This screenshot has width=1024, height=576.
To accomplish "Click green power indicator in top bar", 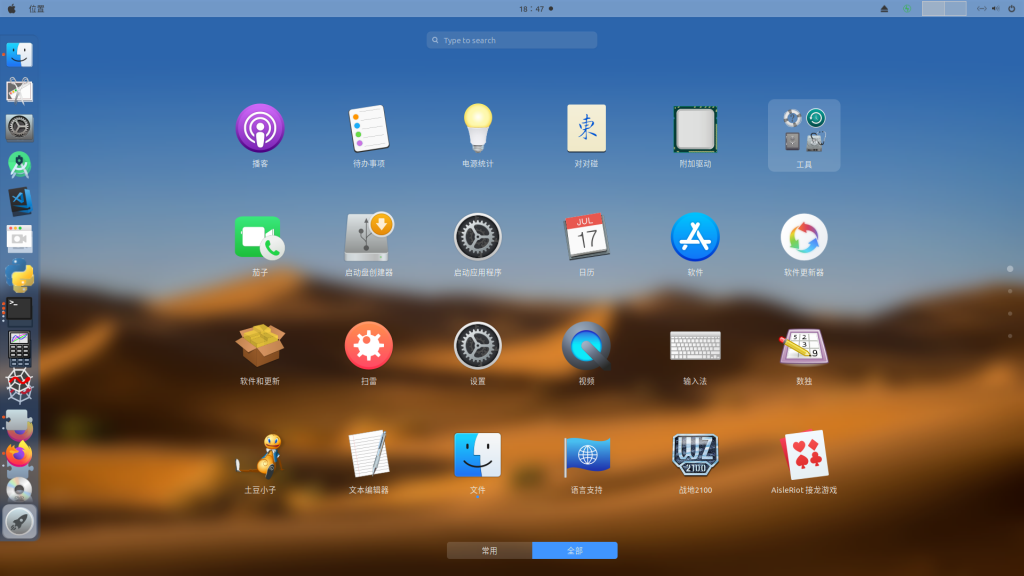I will (907, 8).
